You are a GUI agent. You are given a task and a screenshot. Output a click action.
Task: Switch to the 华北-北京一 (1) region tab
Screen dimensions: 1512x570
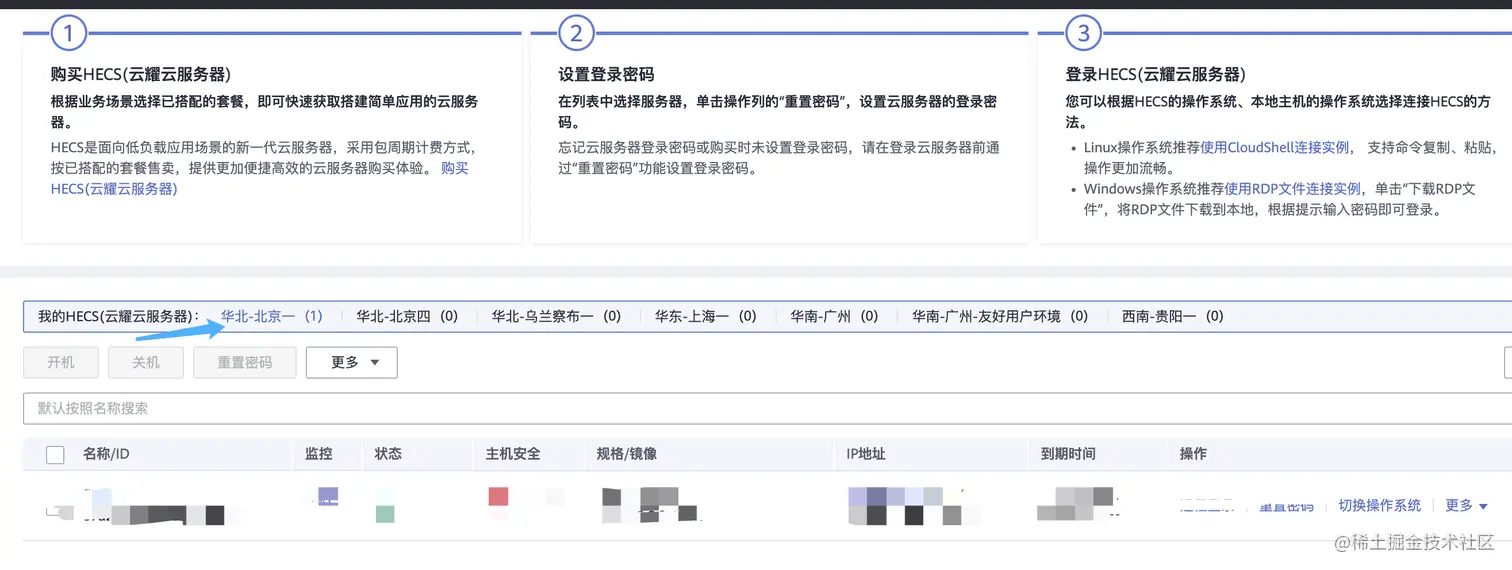coord(272,316)
